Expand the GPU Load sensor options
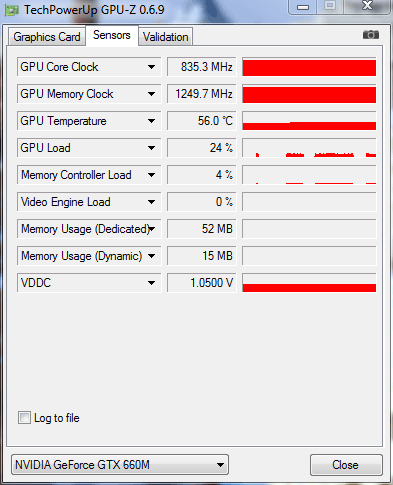393x485 pixels. pos(151,148)
